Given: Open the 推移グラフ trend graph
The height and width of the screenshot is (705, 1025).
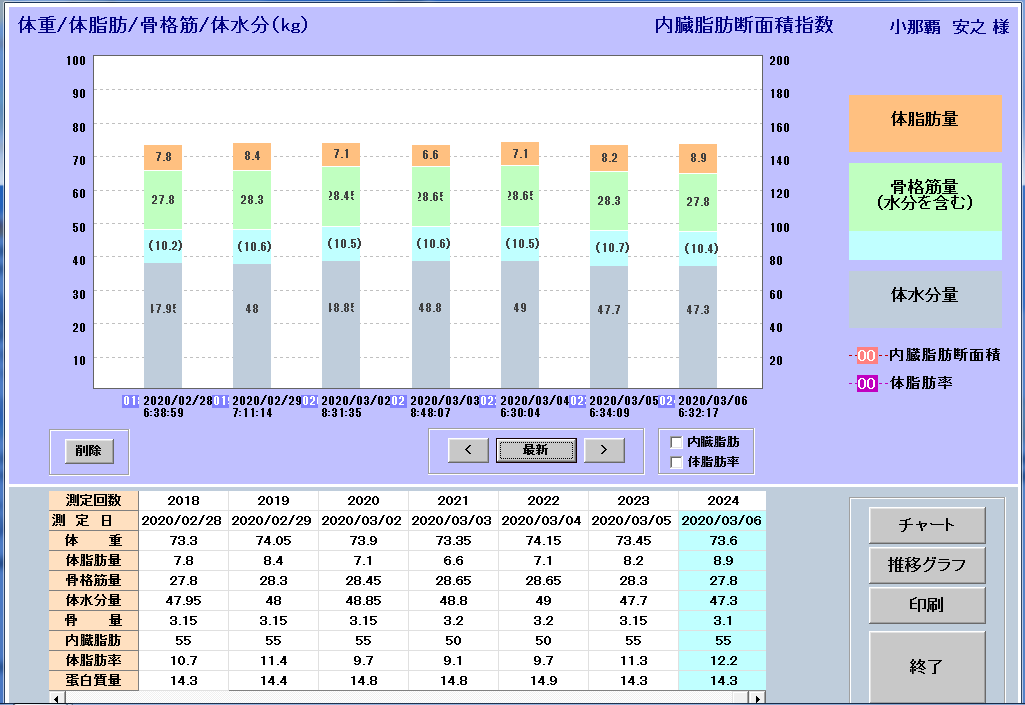Looking at the screenshot, I should (926, 565).
